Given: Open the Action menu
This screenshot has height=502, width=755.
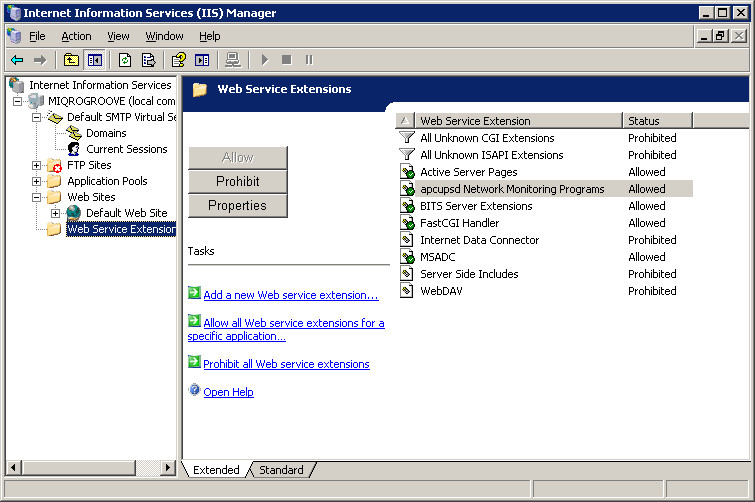Looking at the screenshot, I should [76, 37].
